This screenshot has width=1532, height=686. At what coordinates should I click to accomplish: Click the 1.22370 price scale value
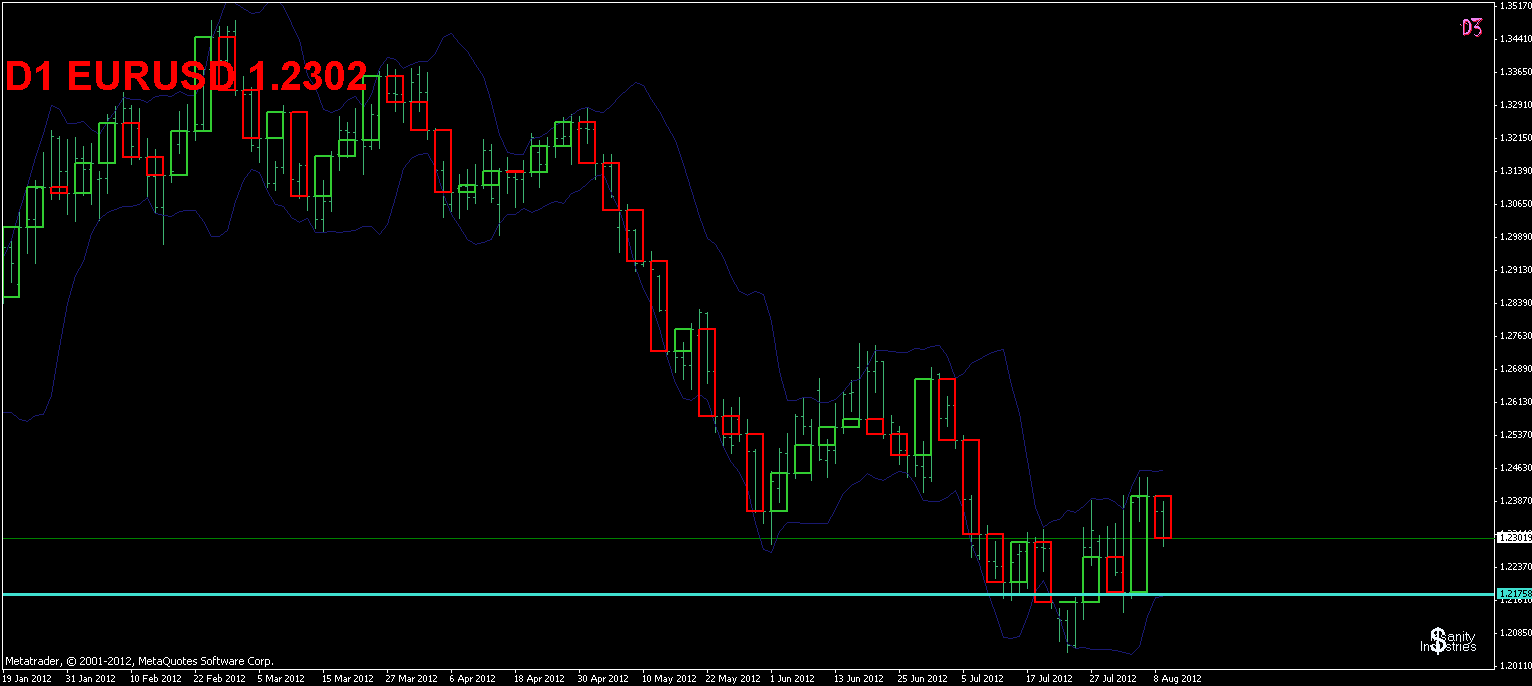pos(1516,567)
